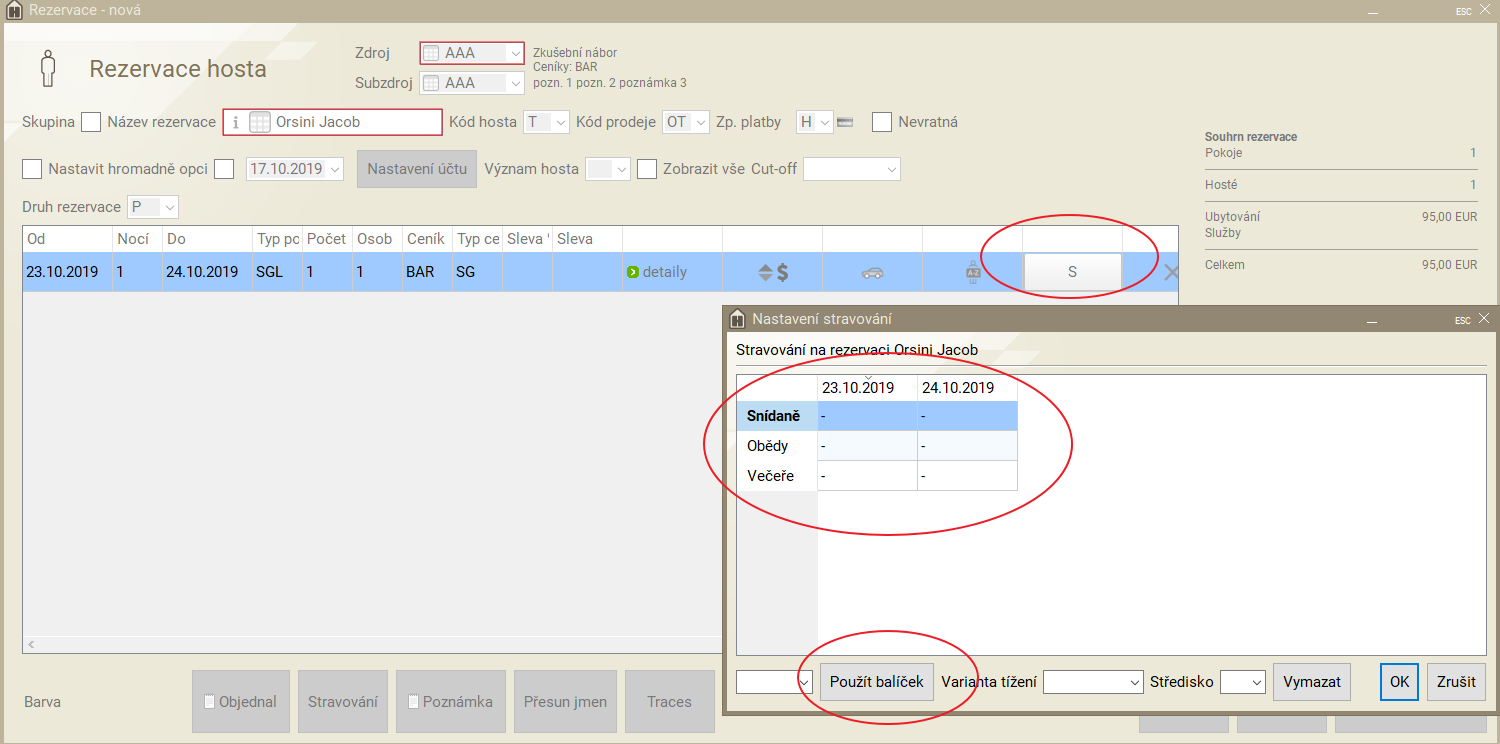Open the Středisko dropdown
The image size is (1500, 744).
coord(1243,682)
